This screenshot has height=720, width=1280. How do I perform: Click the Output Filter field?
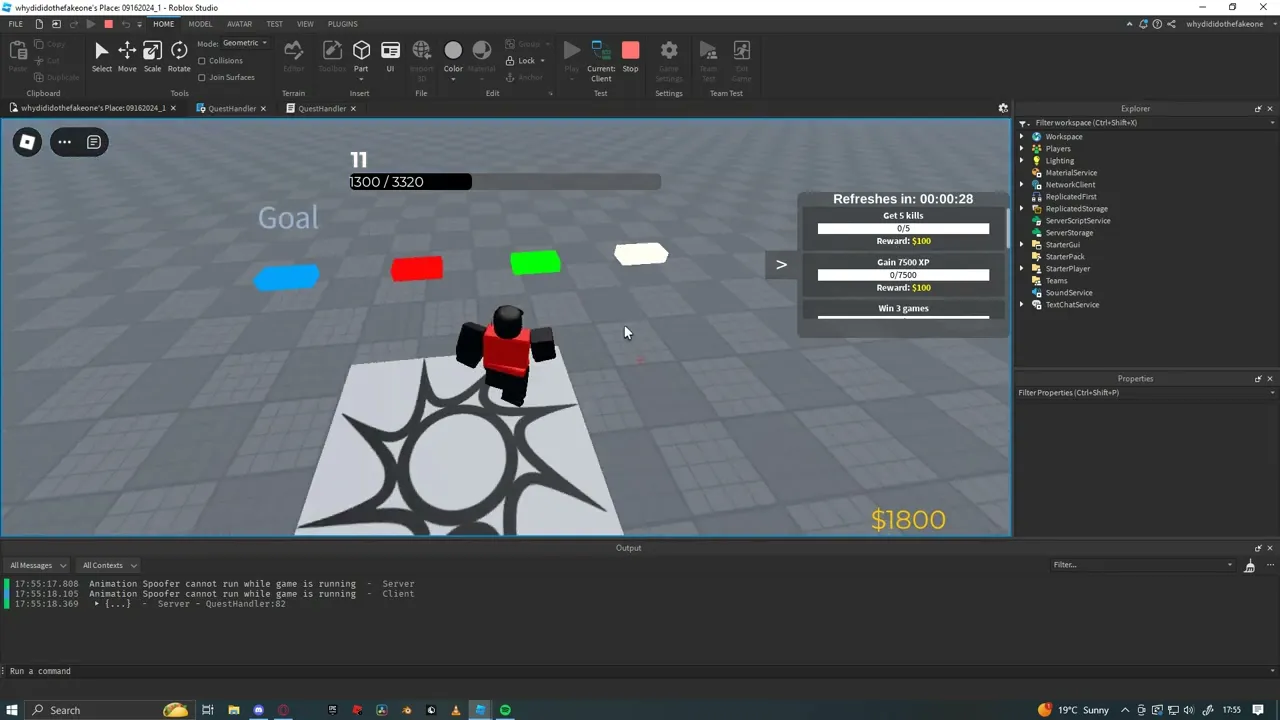[1144, 565]
